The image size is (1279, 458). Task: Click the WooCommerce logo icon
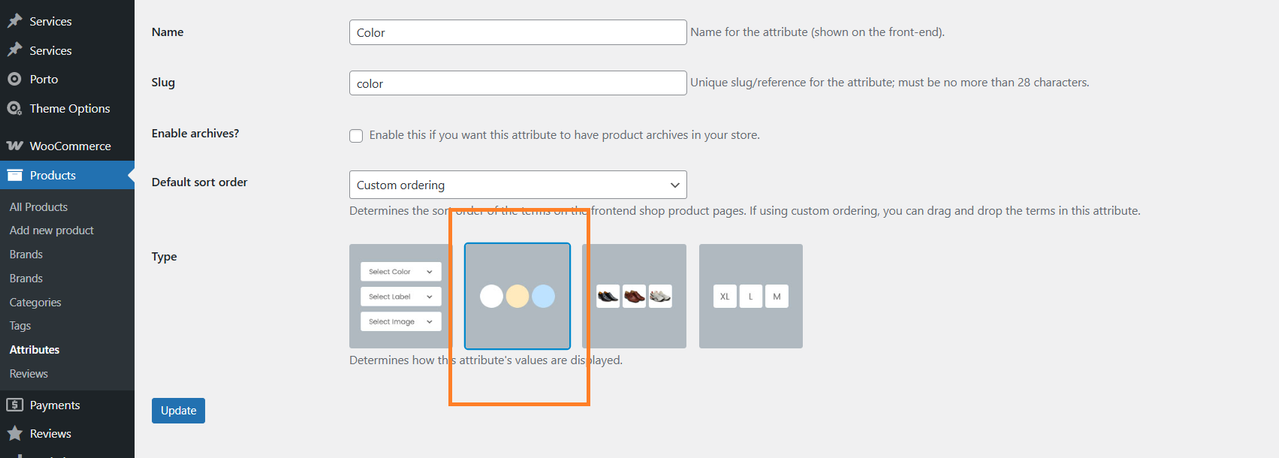(14, 146)
